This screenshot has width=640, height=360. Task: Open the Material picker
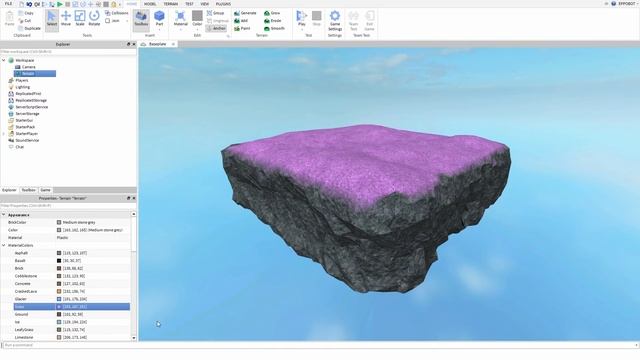180,19
